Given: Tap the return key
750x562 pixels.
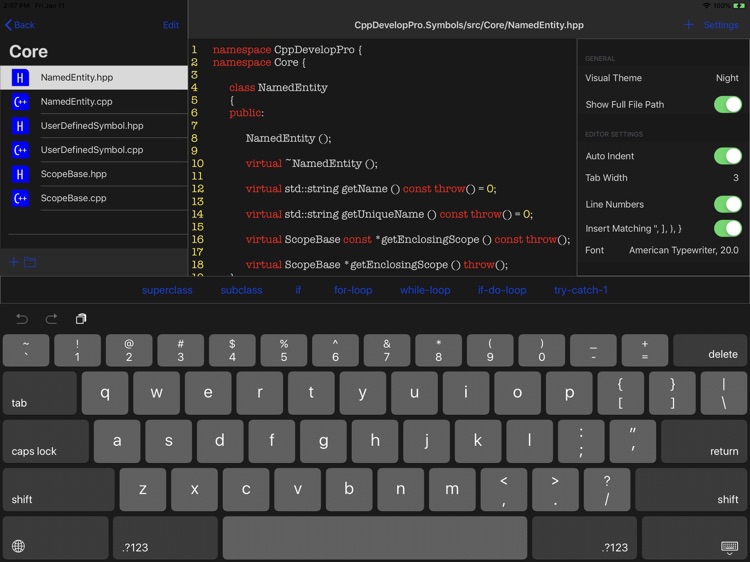Looking at the screenshot, I should (704, 441).
